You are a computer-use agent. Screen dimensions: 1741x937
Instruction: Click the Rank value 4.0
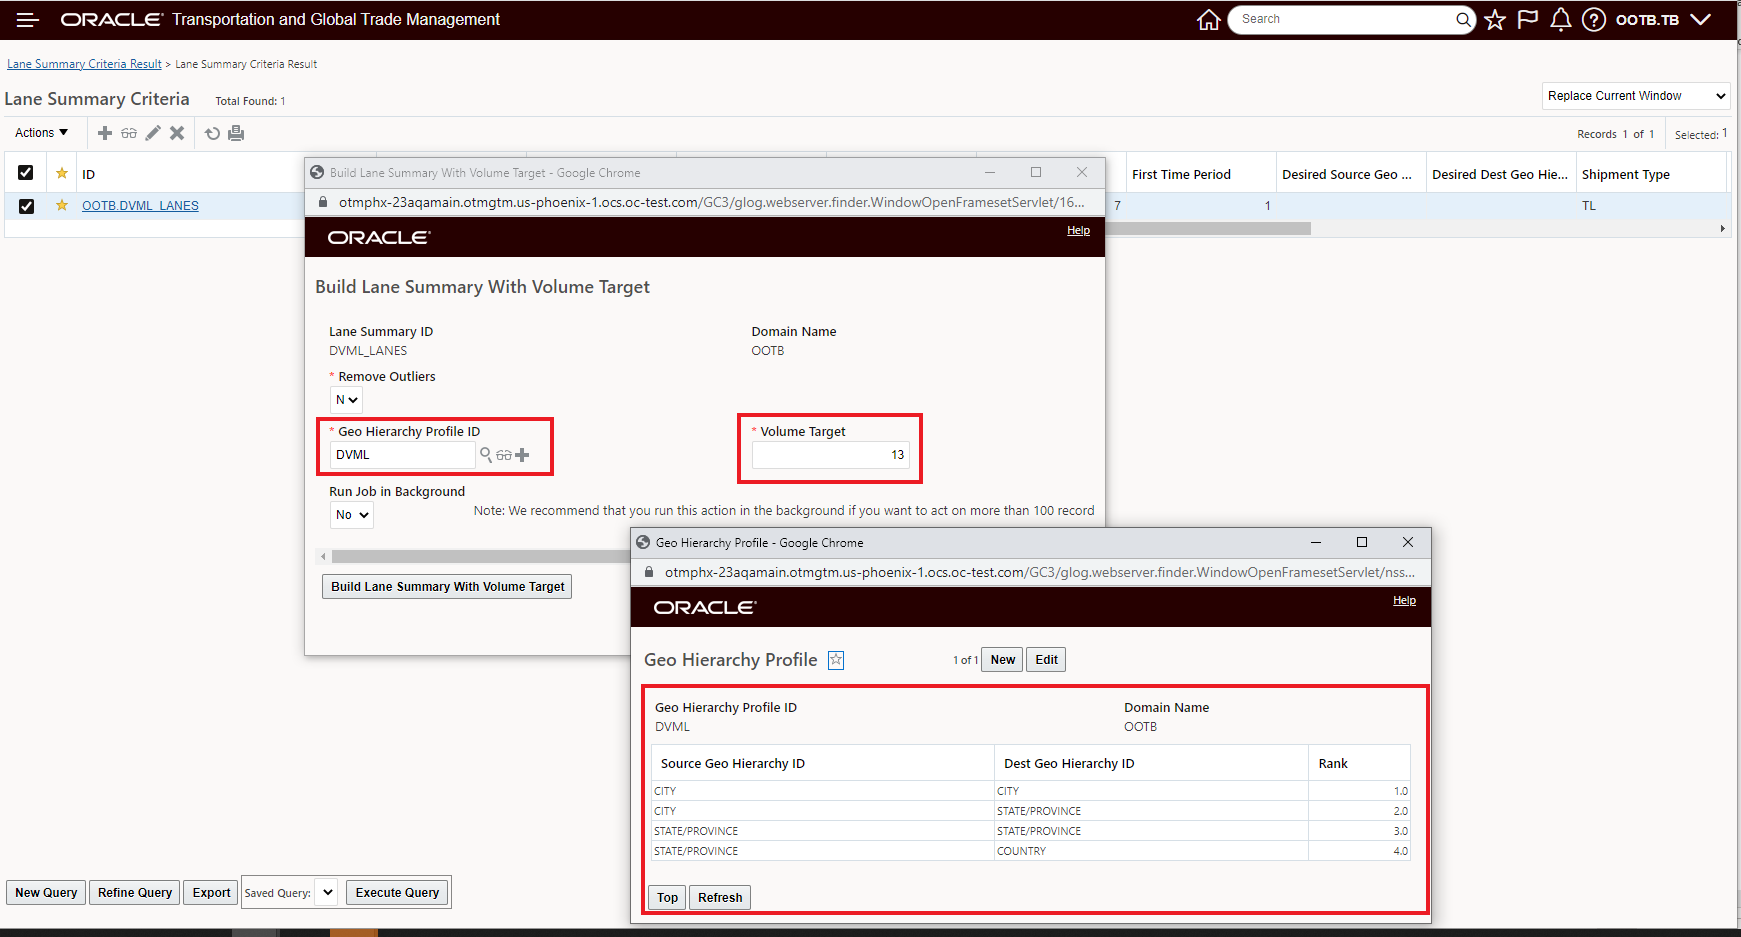point(1401,851)
